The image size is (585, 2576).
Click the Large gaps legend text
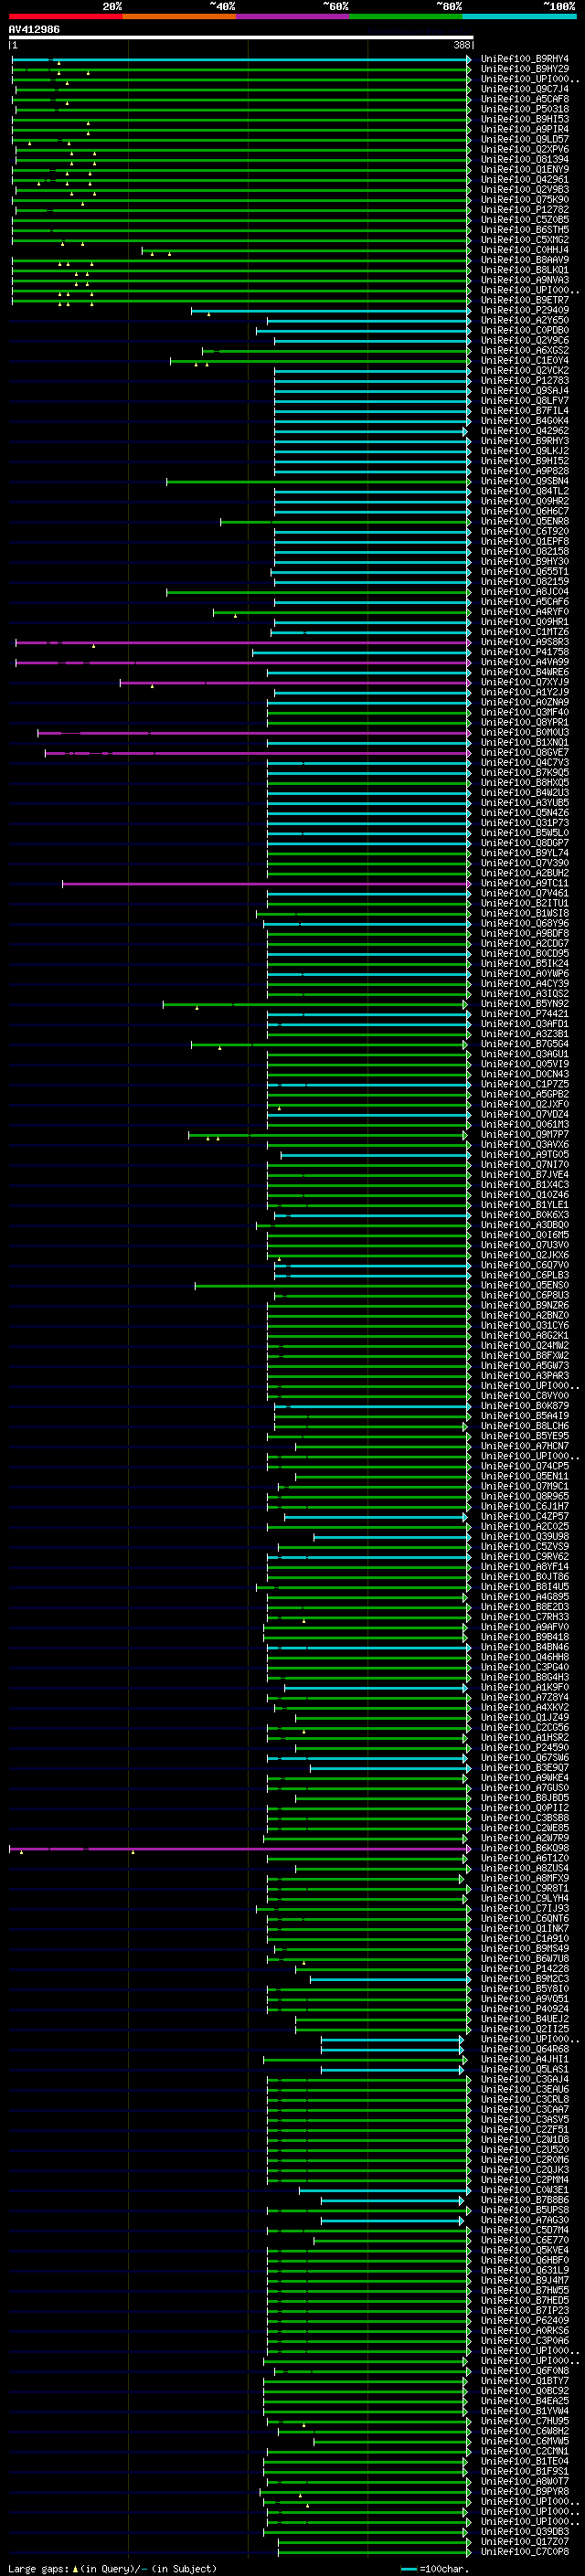(112, 2569)
